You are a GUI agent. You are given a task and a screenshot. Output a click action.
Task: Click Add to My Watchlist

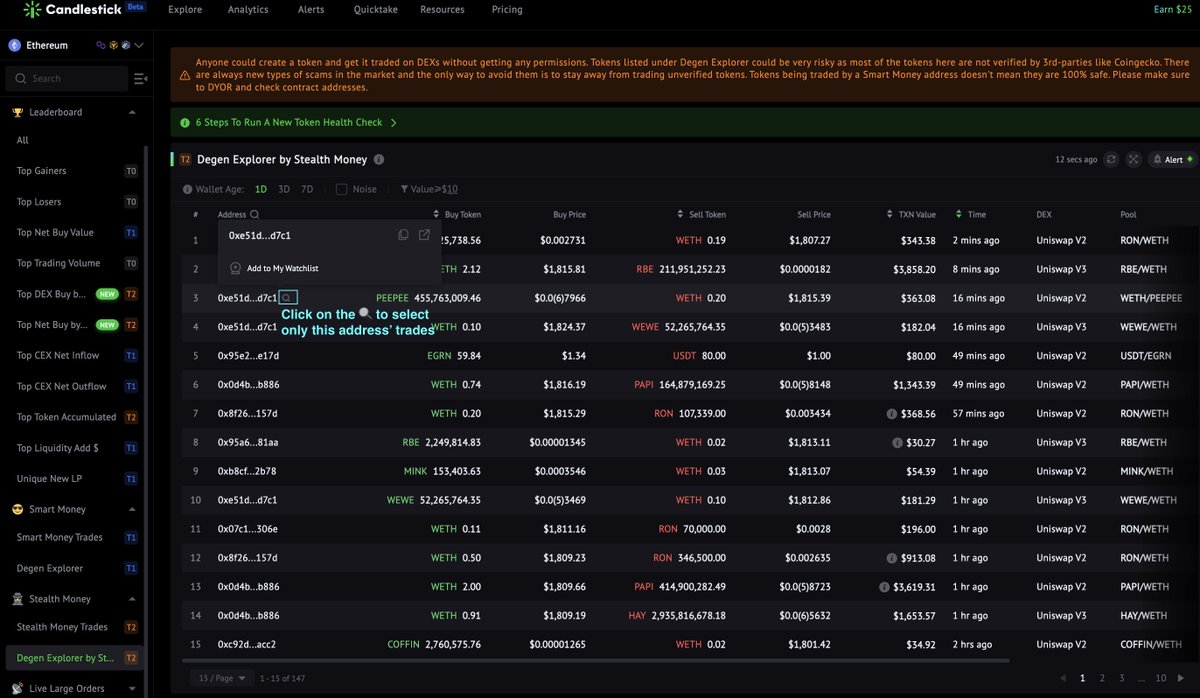tap(283, 268)
